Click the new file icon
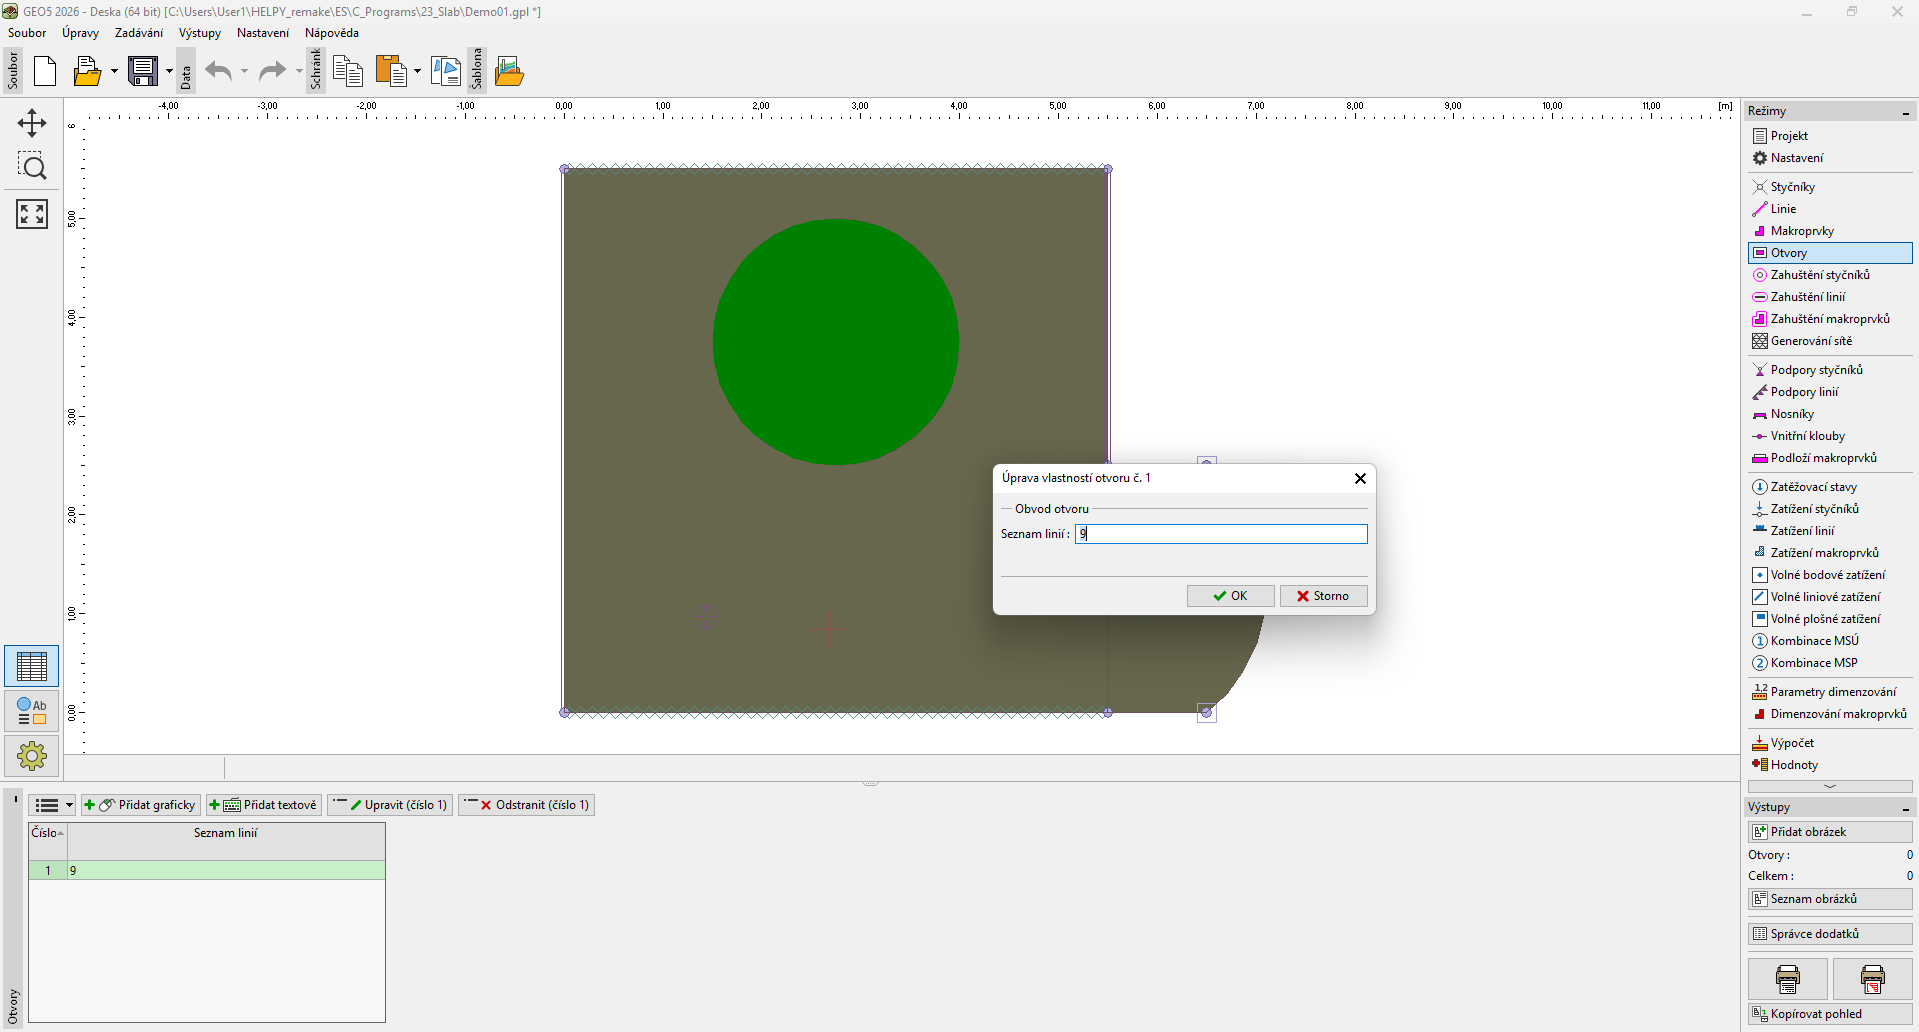The width and height of the screenshot is (1919, 1032). click(x=45, y=72)
